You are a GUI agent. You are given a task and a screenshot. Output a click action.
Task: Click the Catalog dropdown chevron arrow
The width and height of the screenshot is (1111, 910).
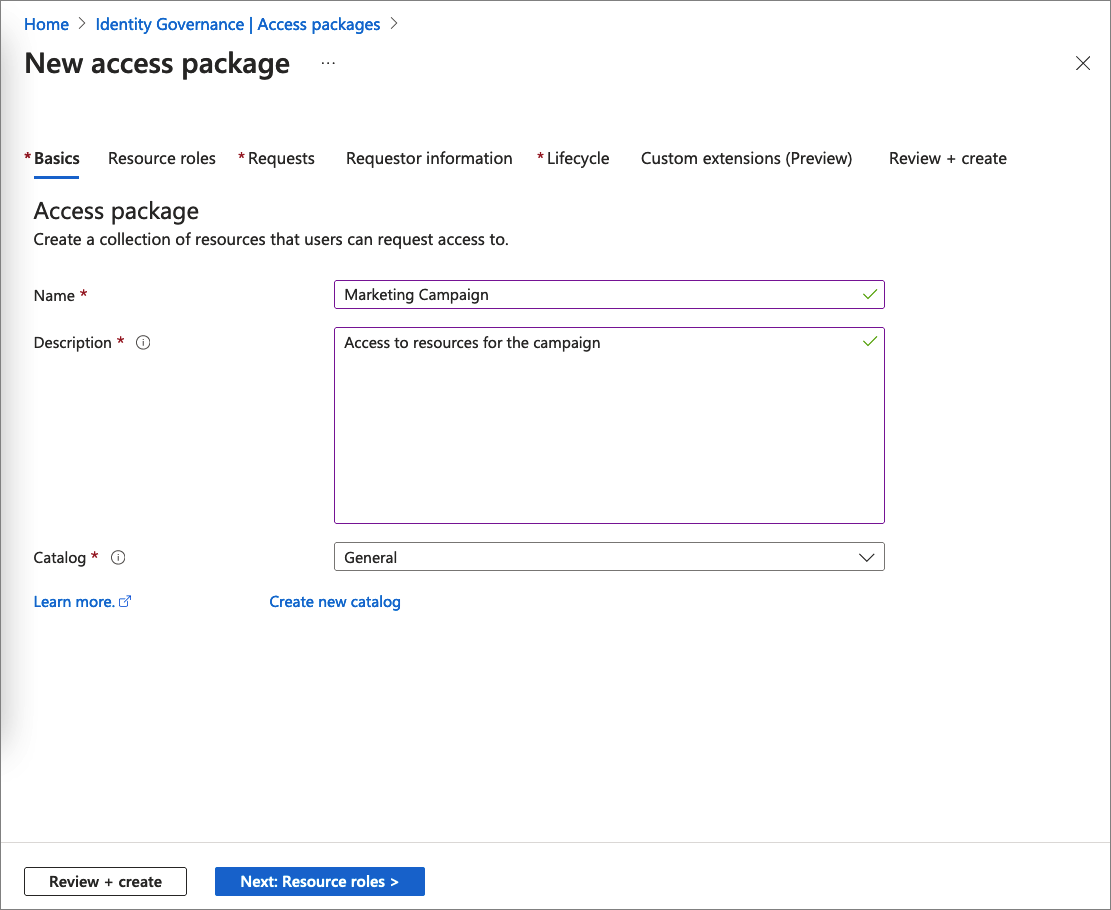tap(866, 557)
